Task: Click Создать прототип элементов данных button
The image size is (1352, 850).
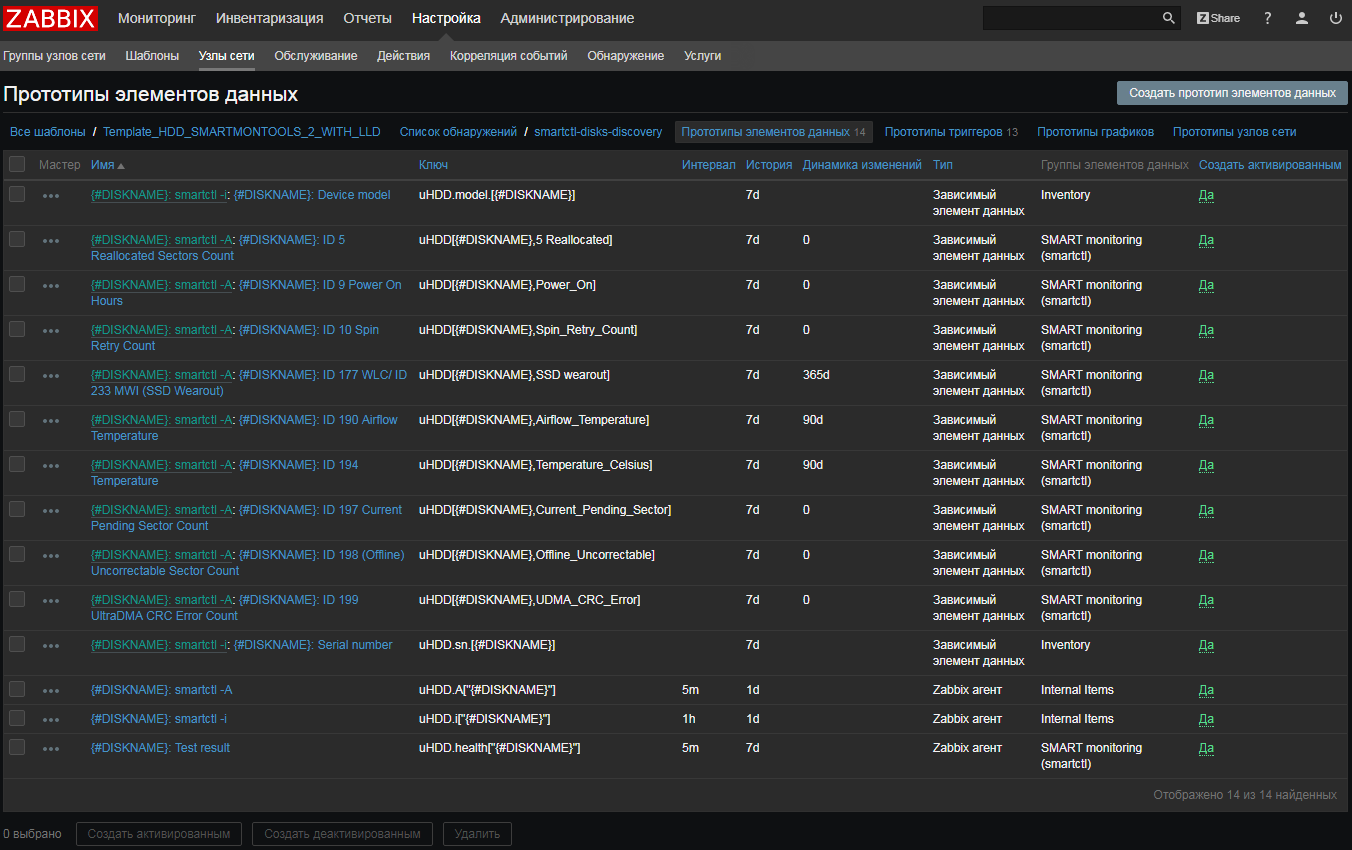Action: tap(1232, 93)
